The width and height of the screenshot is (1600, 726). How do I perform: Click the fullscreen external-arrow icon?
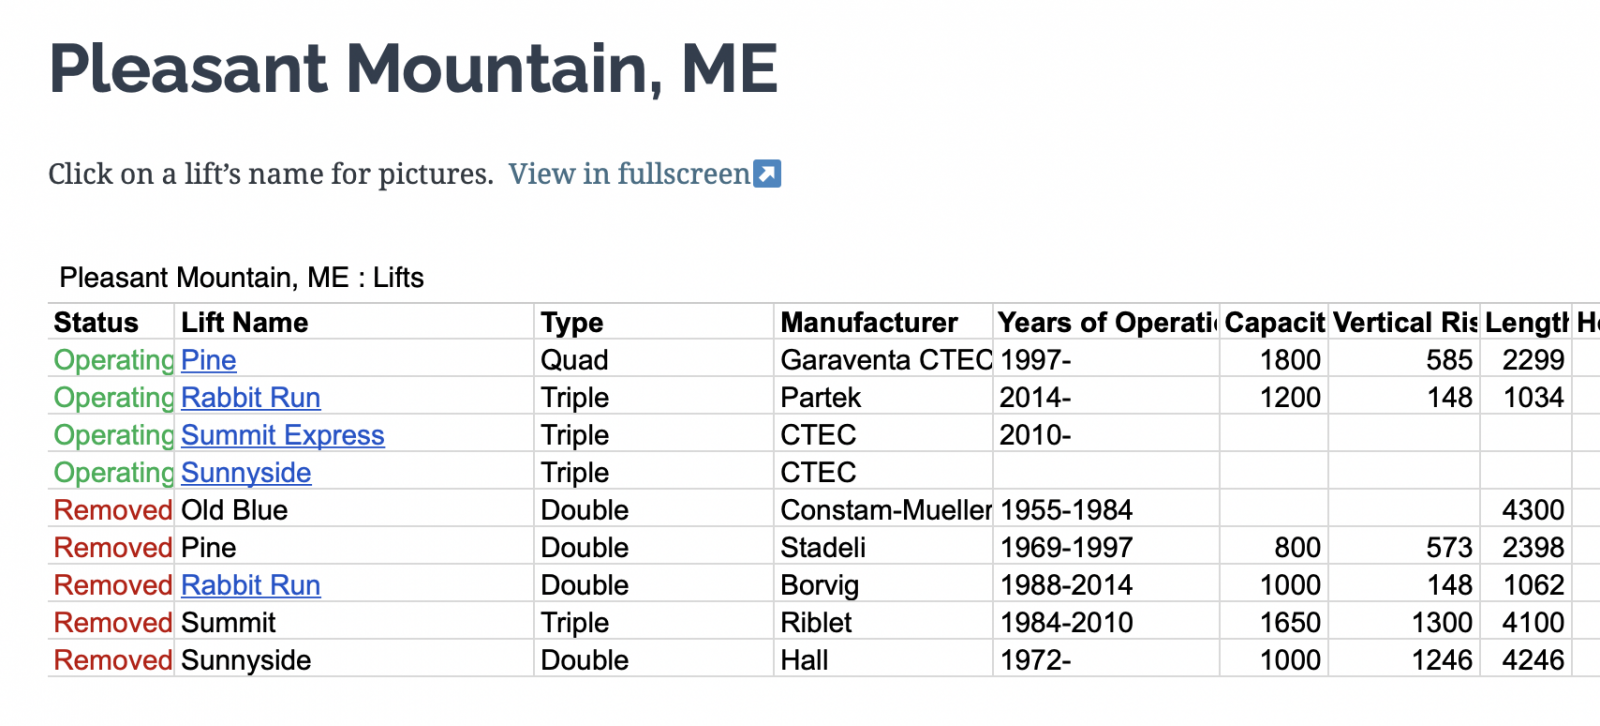(767, 174)
